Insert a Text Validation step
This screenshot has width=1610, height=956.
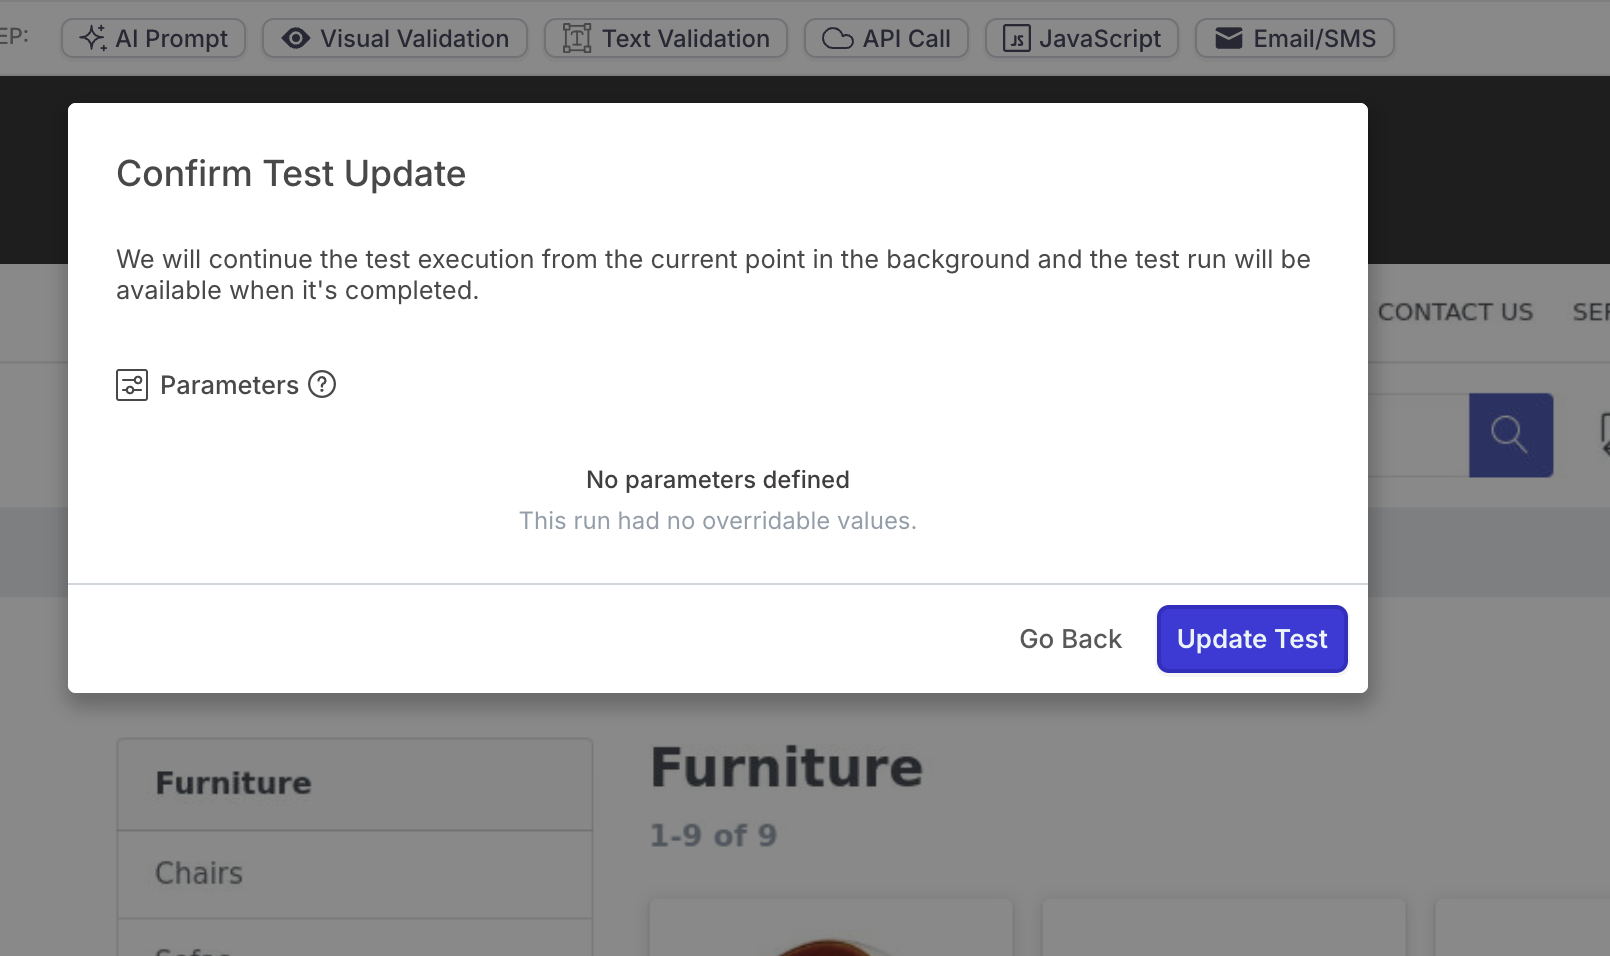pos(666,39)
